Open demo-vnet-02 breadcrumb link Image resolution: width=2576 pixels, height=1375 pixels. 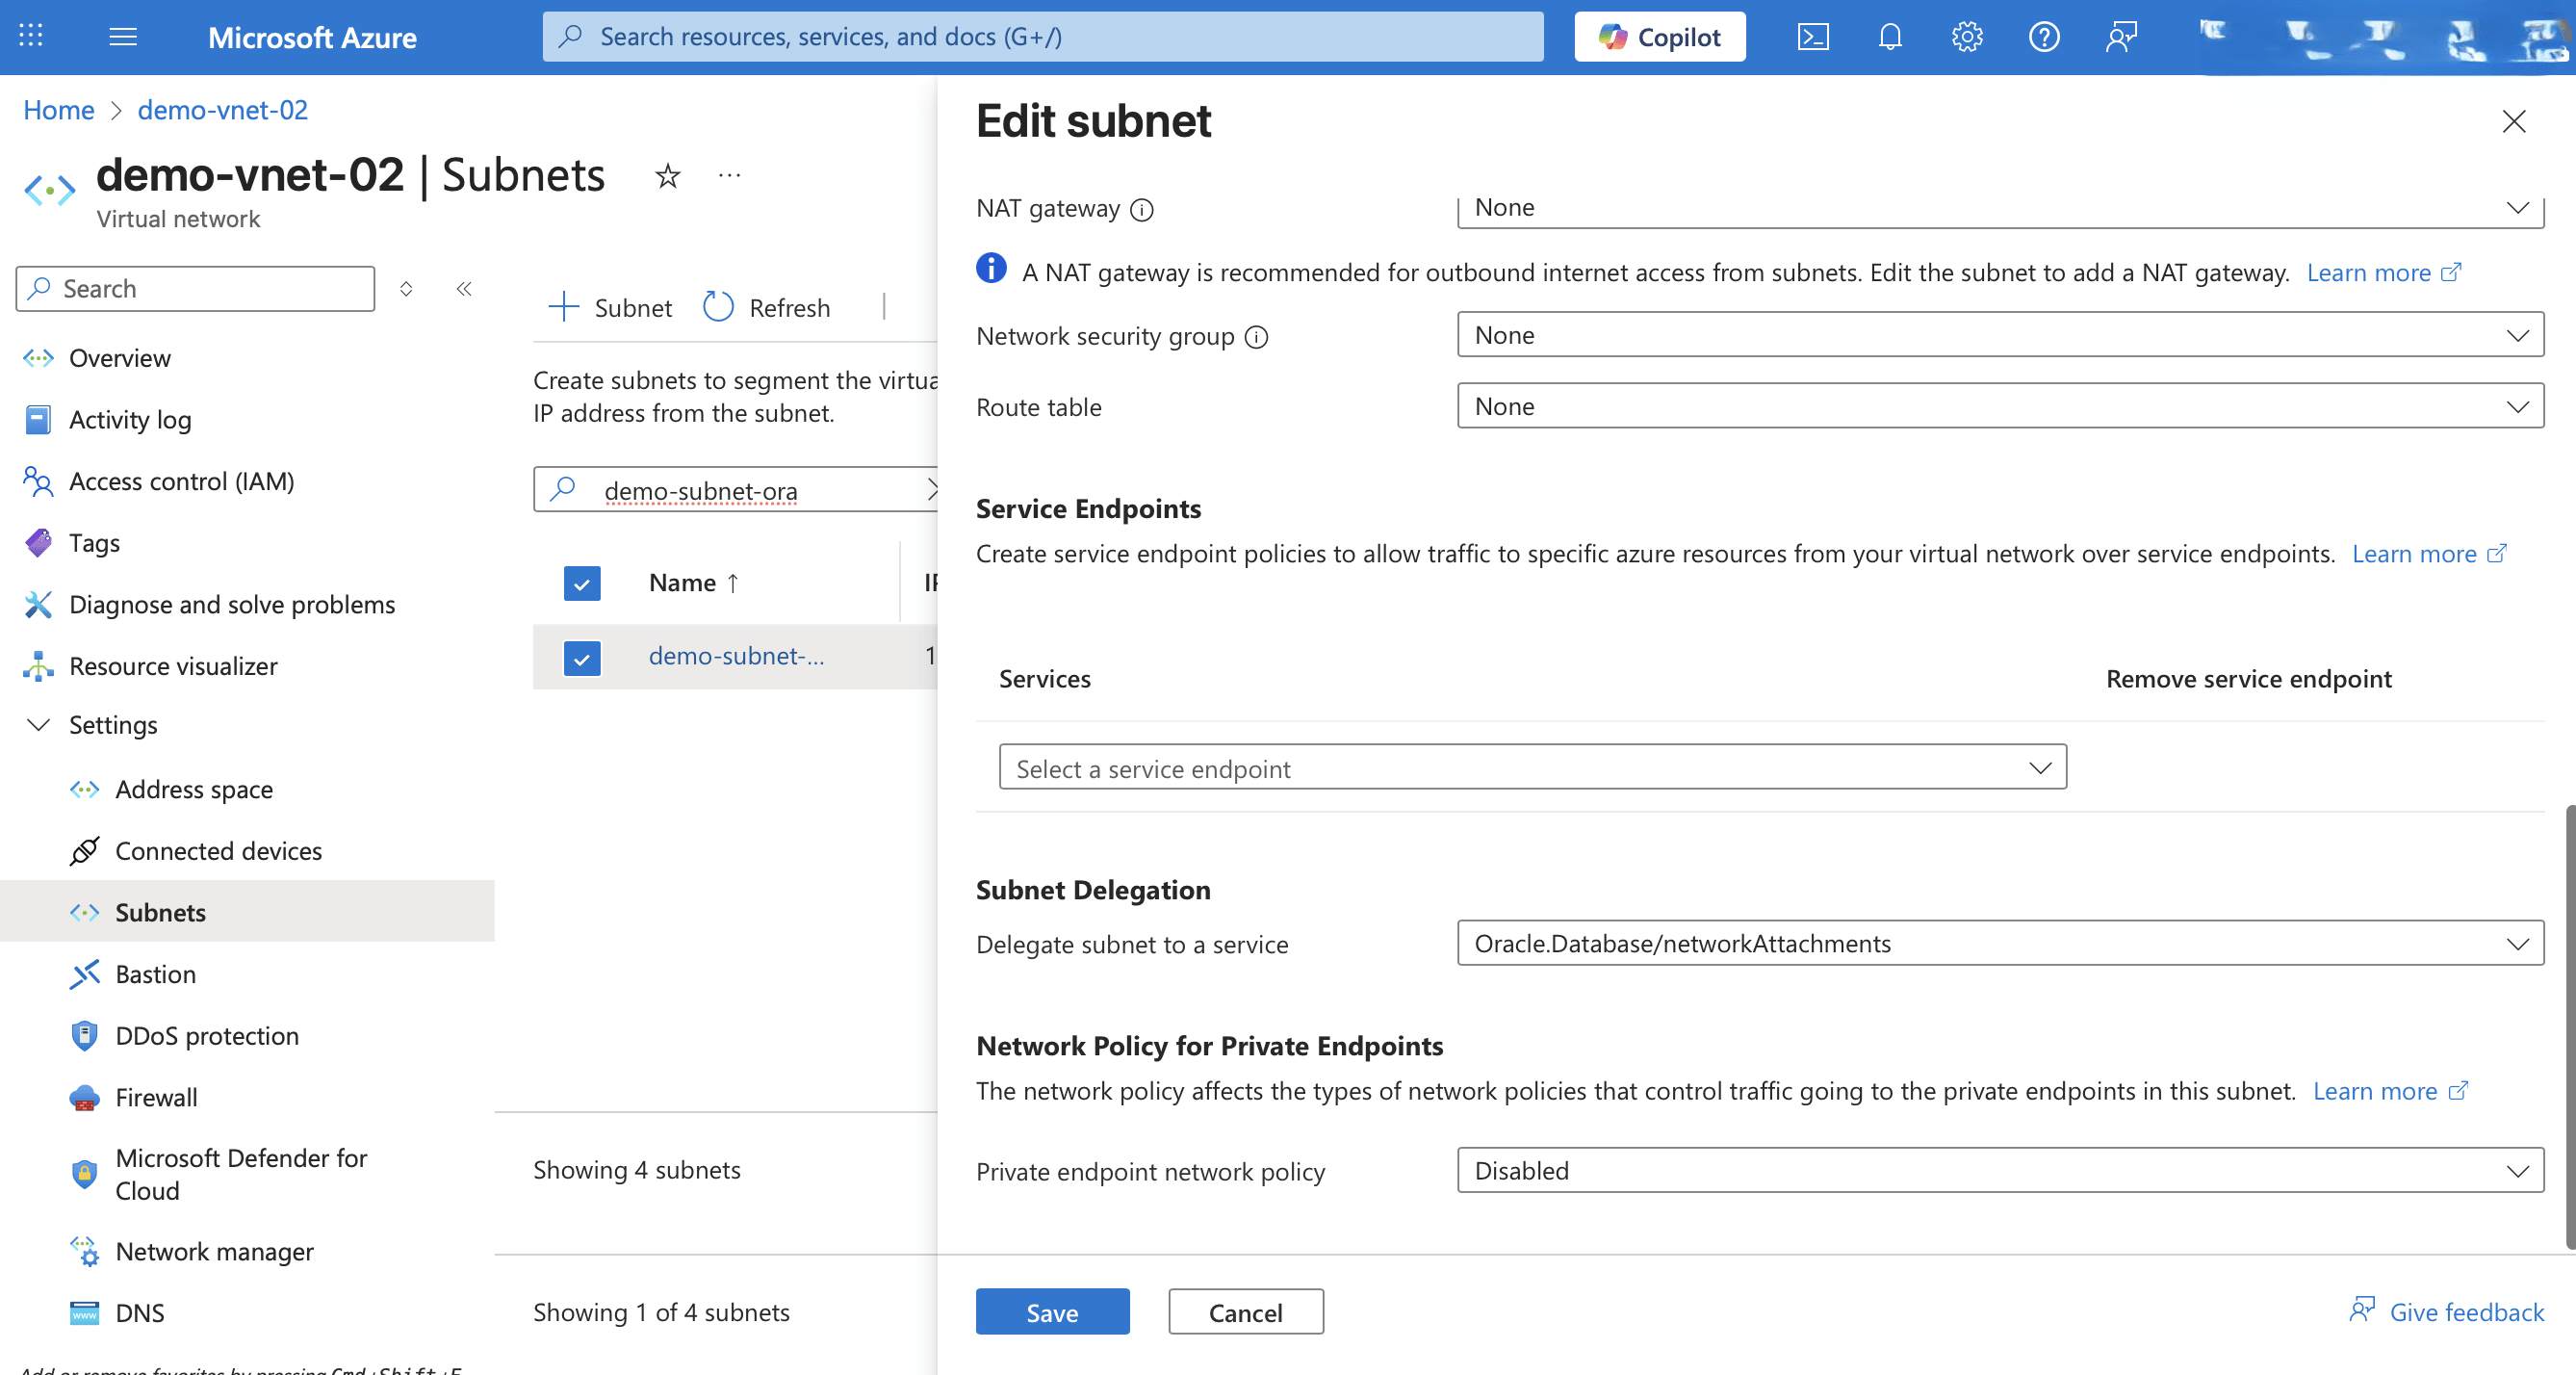tap(222, 110)
